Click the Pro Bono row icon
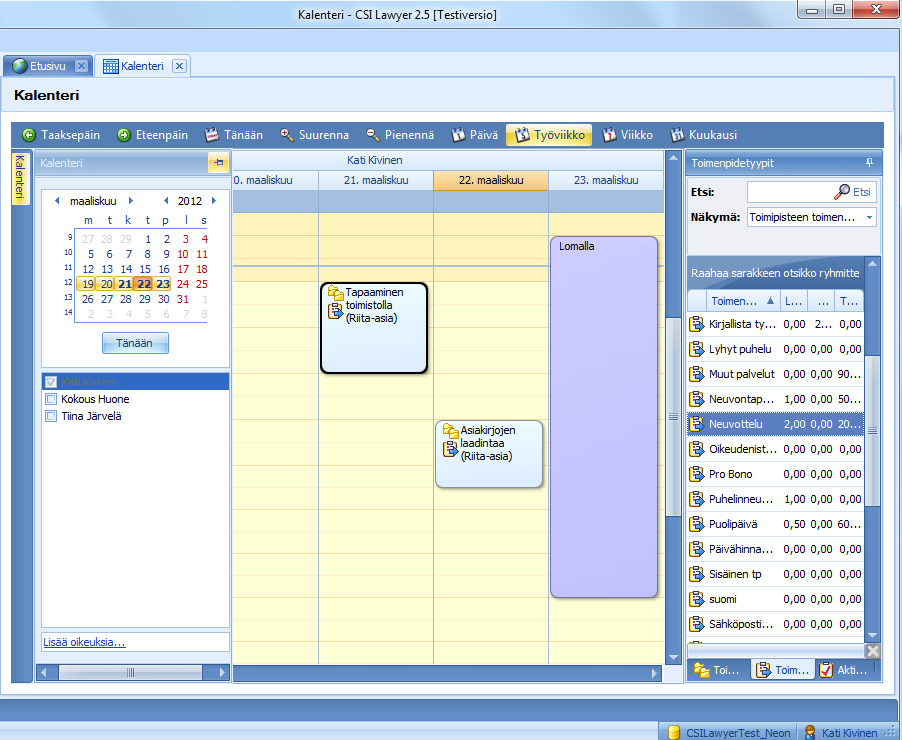The height and width of the screenshot is (740, 902). (x=697, y=474)
